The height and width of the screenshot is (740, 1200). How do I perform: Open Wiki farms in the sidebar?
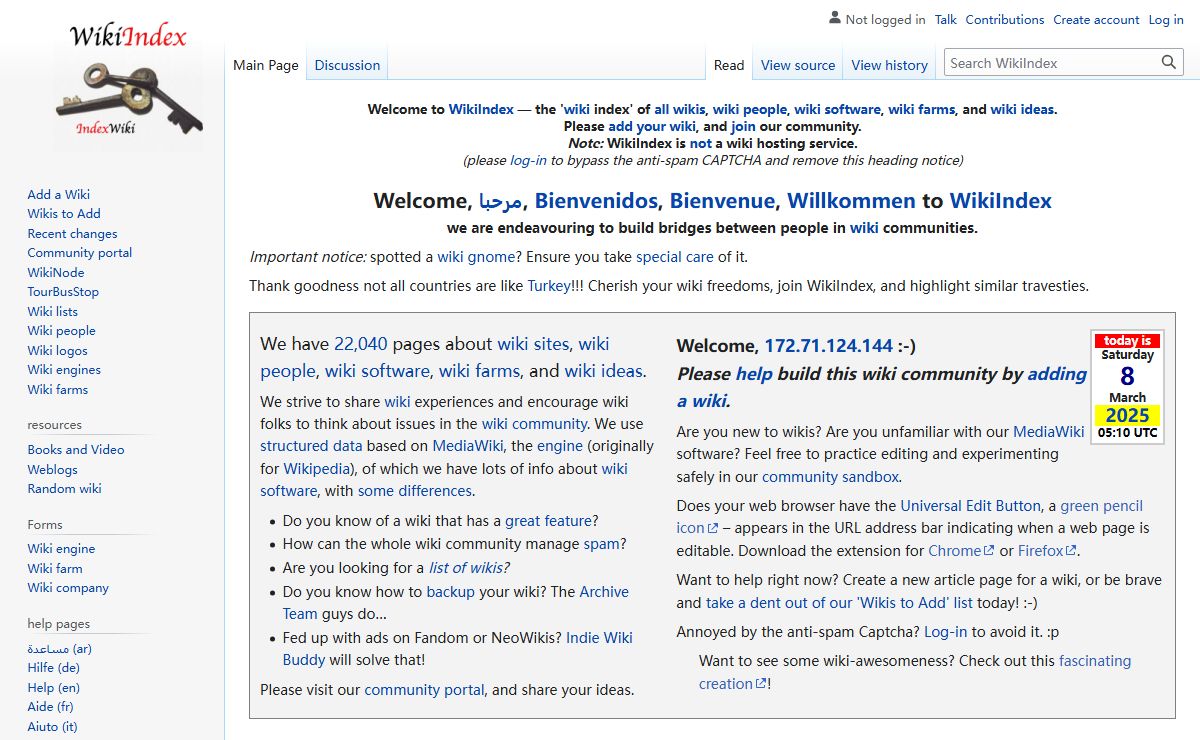tap(58, 389)
